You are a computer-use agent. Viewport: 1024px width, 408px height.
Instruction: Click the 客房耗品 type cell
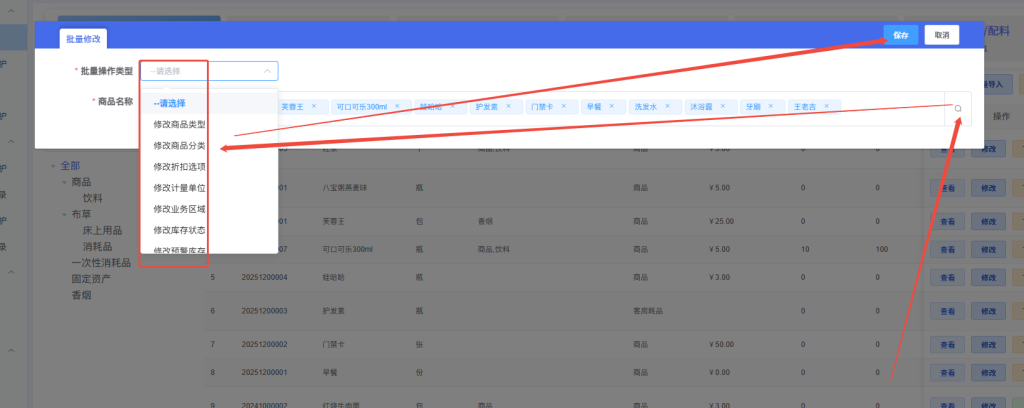[x=648, y=311]
